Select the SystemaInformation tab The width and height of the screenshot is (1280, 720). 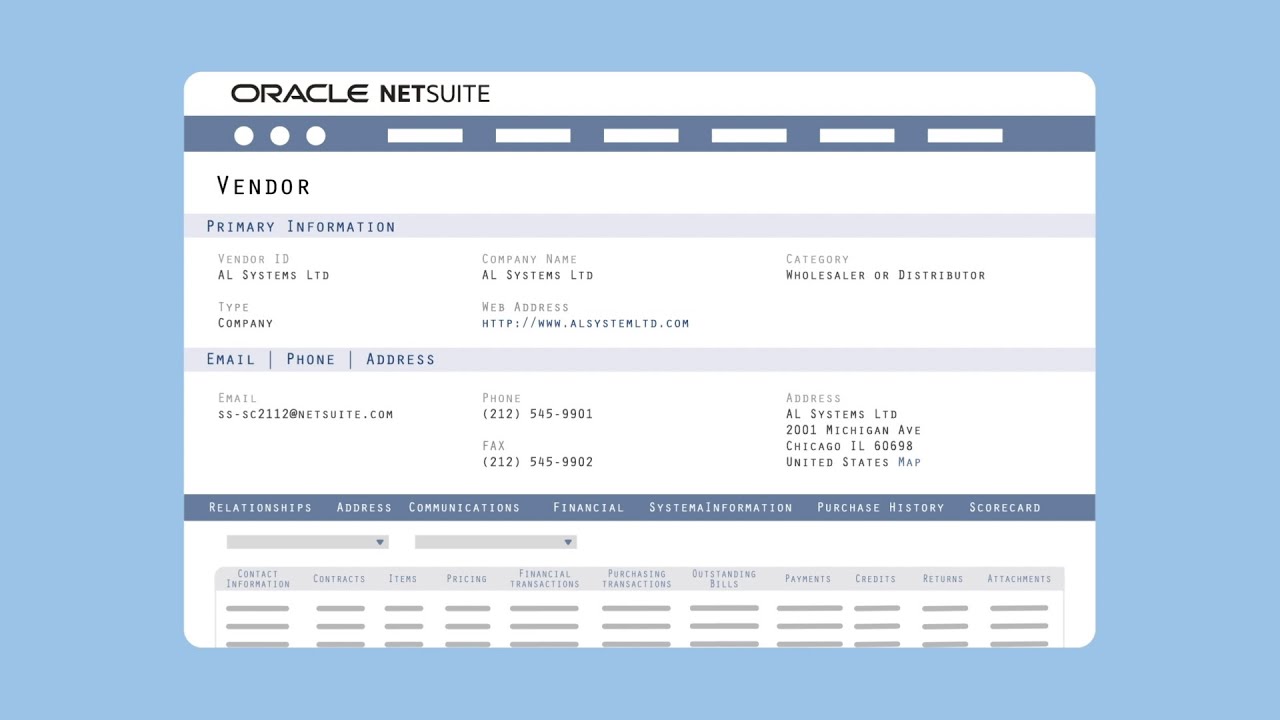coord(720,507)
